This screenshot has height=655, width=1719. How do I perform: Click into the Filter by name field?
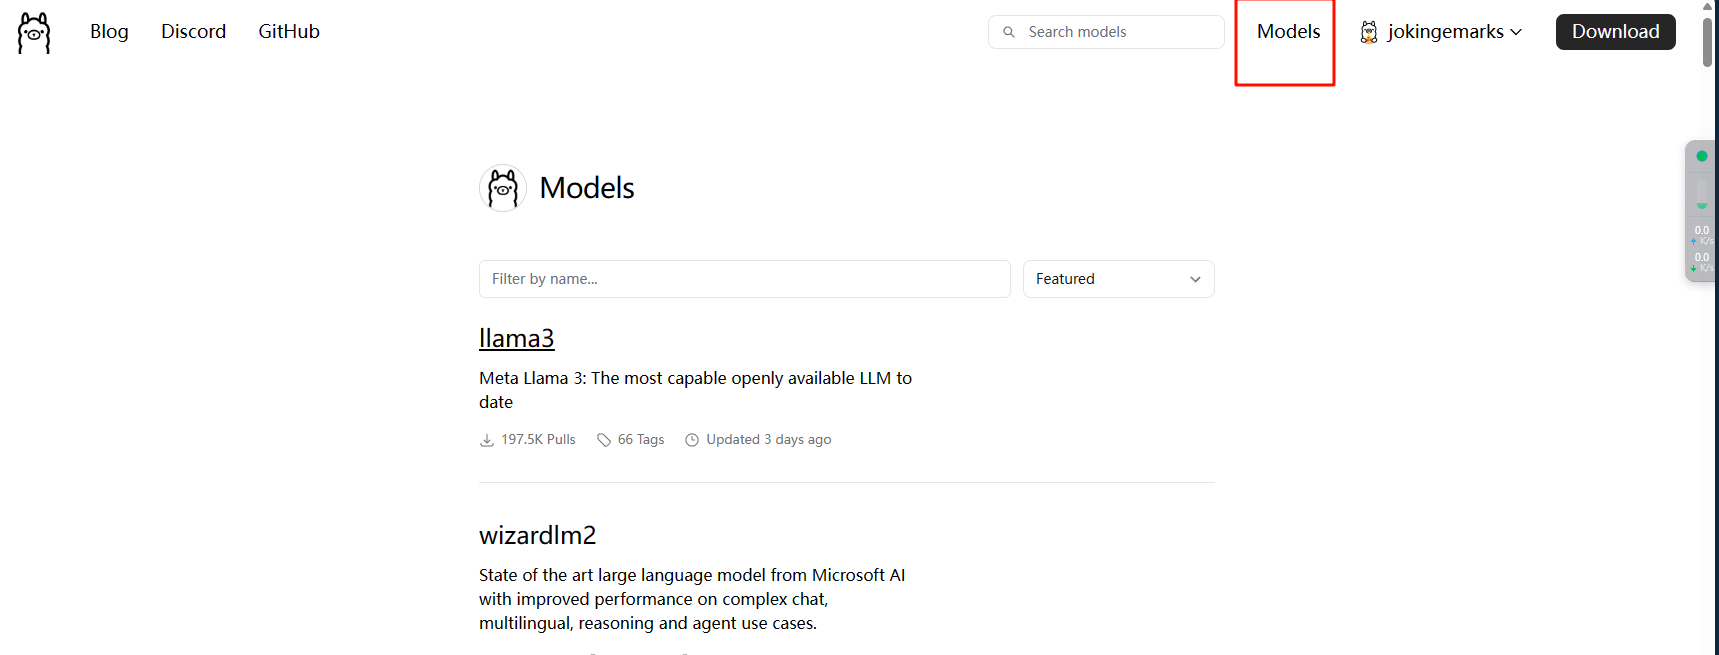(x=744, y=279)
